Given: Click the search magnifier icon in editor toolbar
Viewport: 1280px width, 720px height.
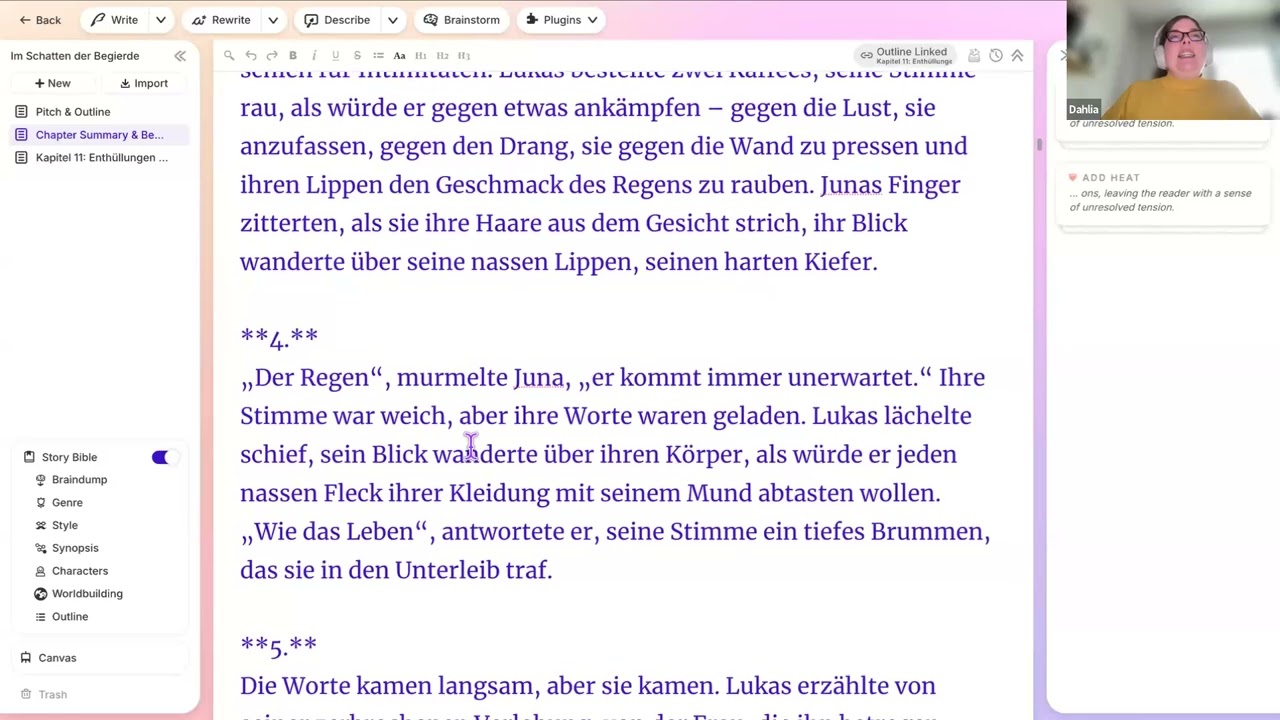Looking at the screenshot, I should tap(229, 56).
